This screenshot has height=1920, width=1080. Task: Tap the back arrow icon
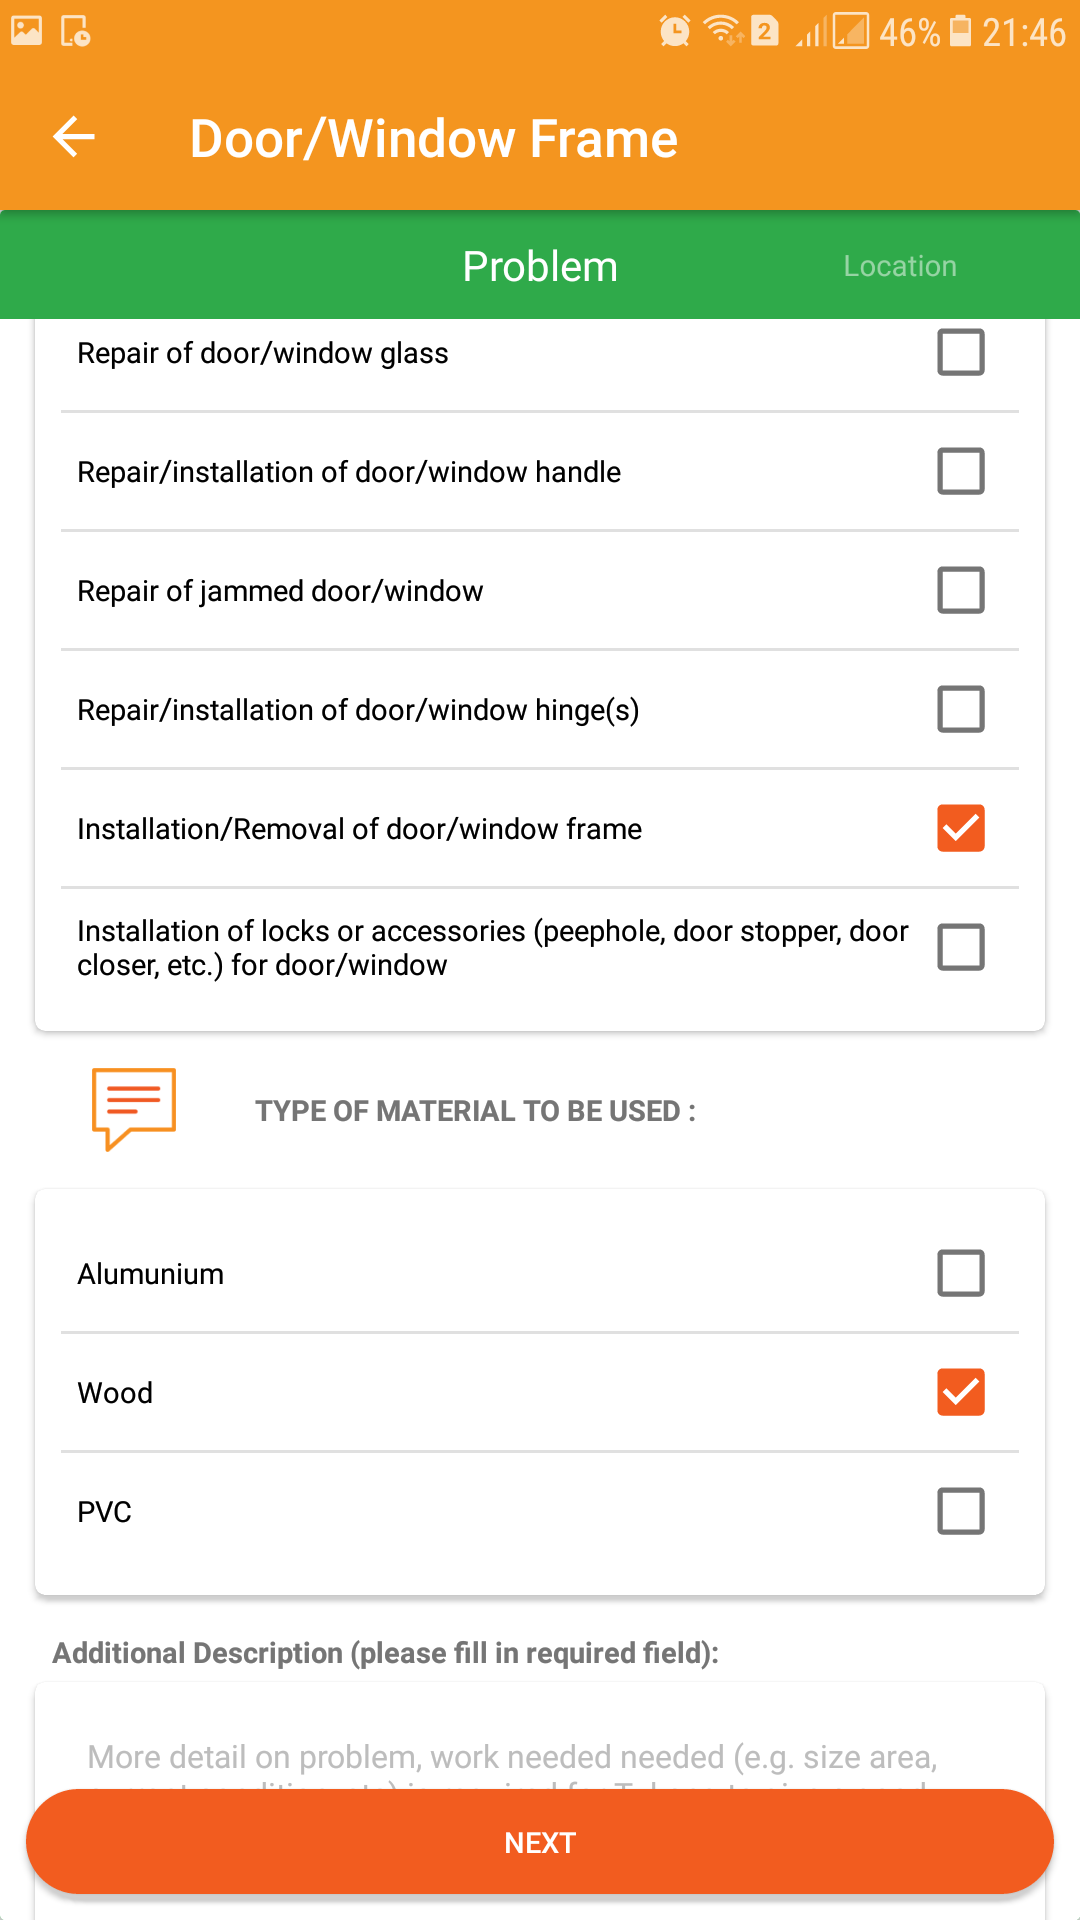click(x=74, y=137)
